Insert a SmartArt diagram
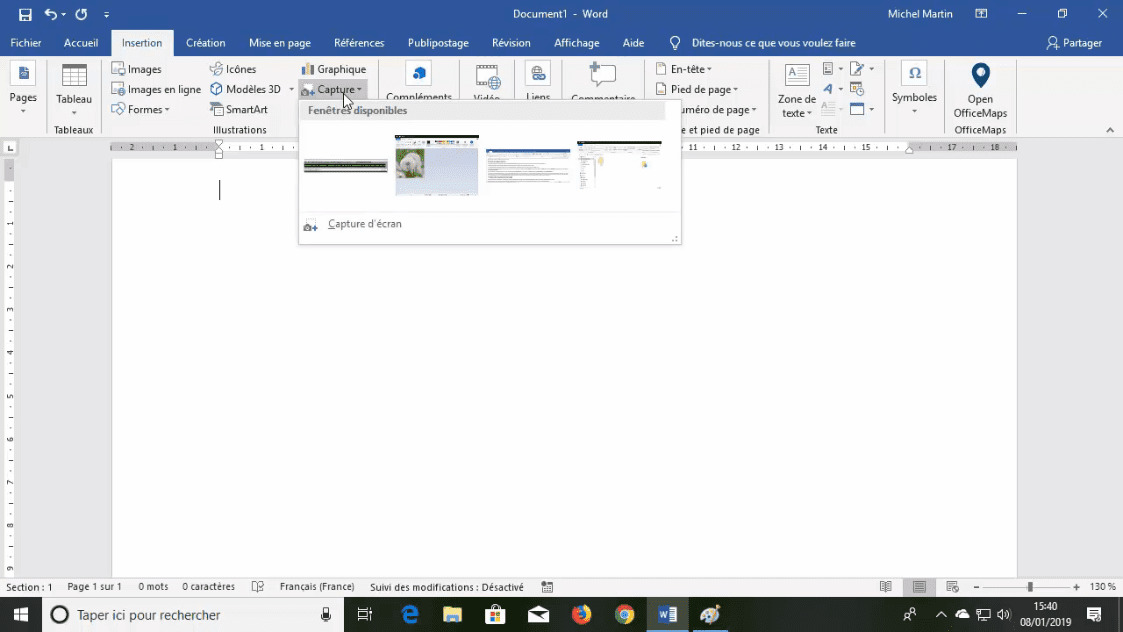Image resolution: width=1123 pixels, height=632 pixels. (x=240, y=109)
